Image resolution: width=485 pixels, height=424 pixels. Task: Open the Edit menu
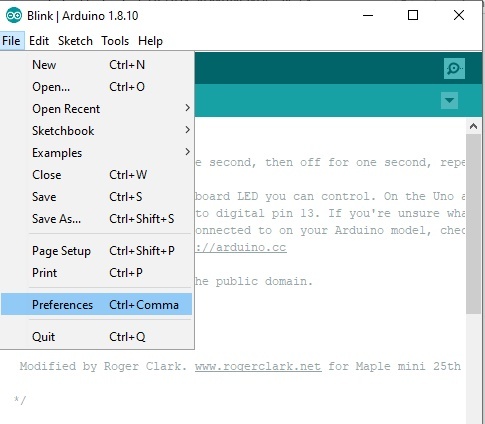[x=39, y=41]
